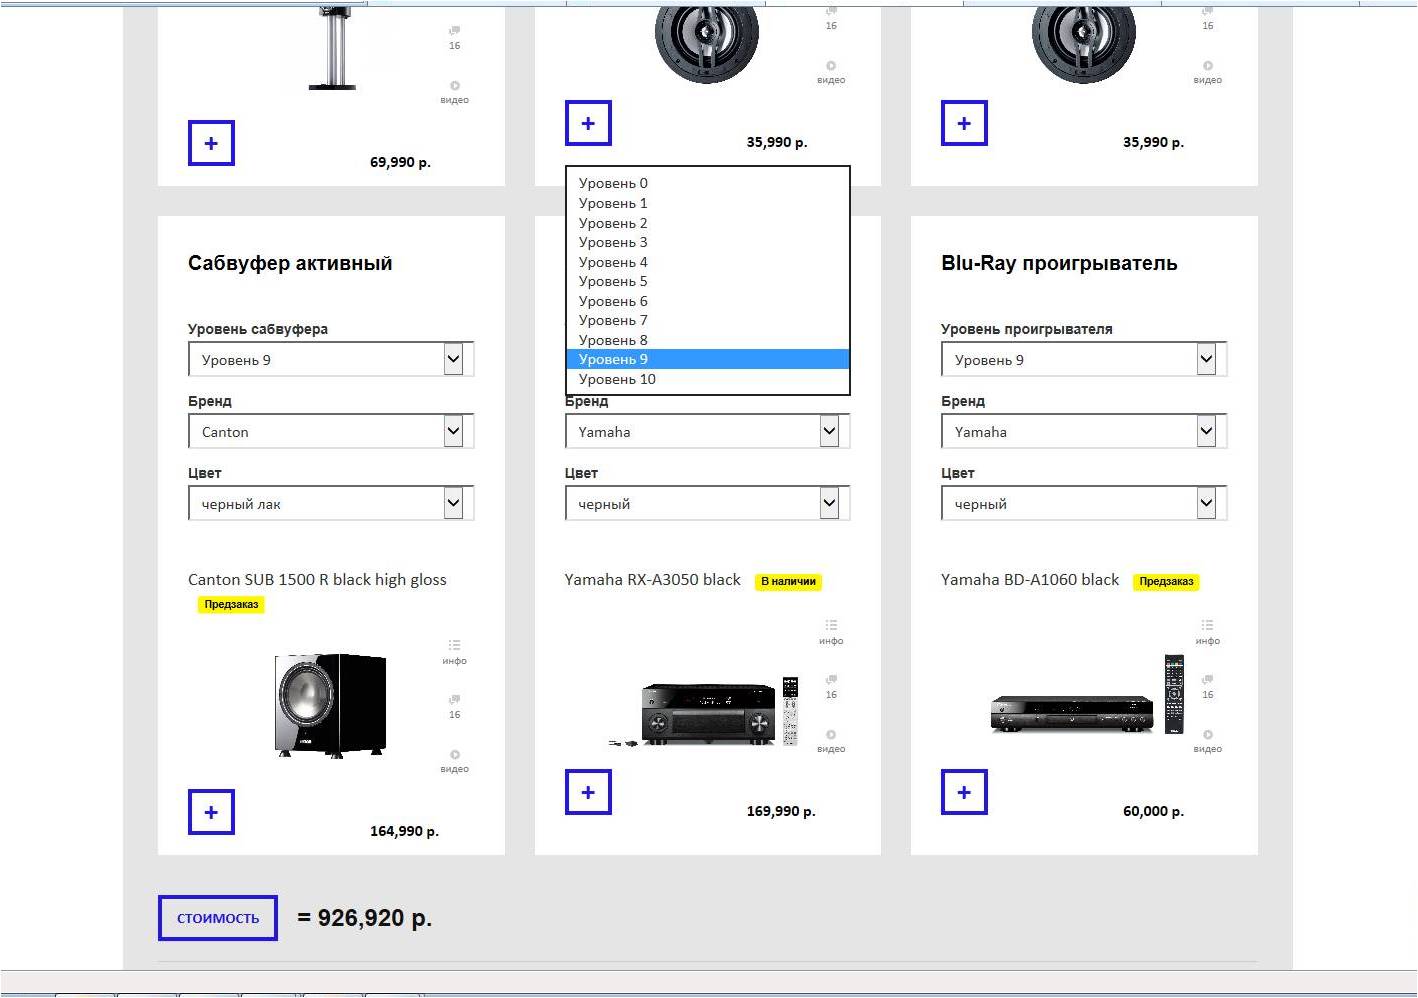
Task: Open Yamaha brand dropdown in receiver card
Action: pyautogui.click(x=707, y=432)
